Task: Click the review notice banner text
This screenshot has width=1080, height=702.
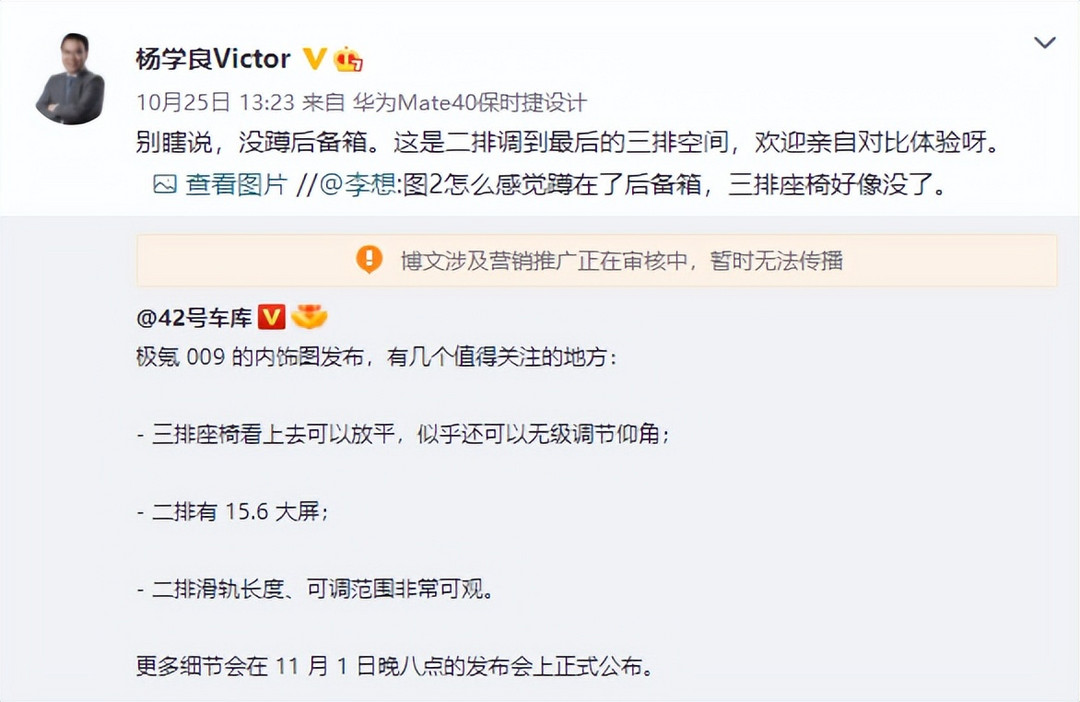Action: tap(622, 260)
